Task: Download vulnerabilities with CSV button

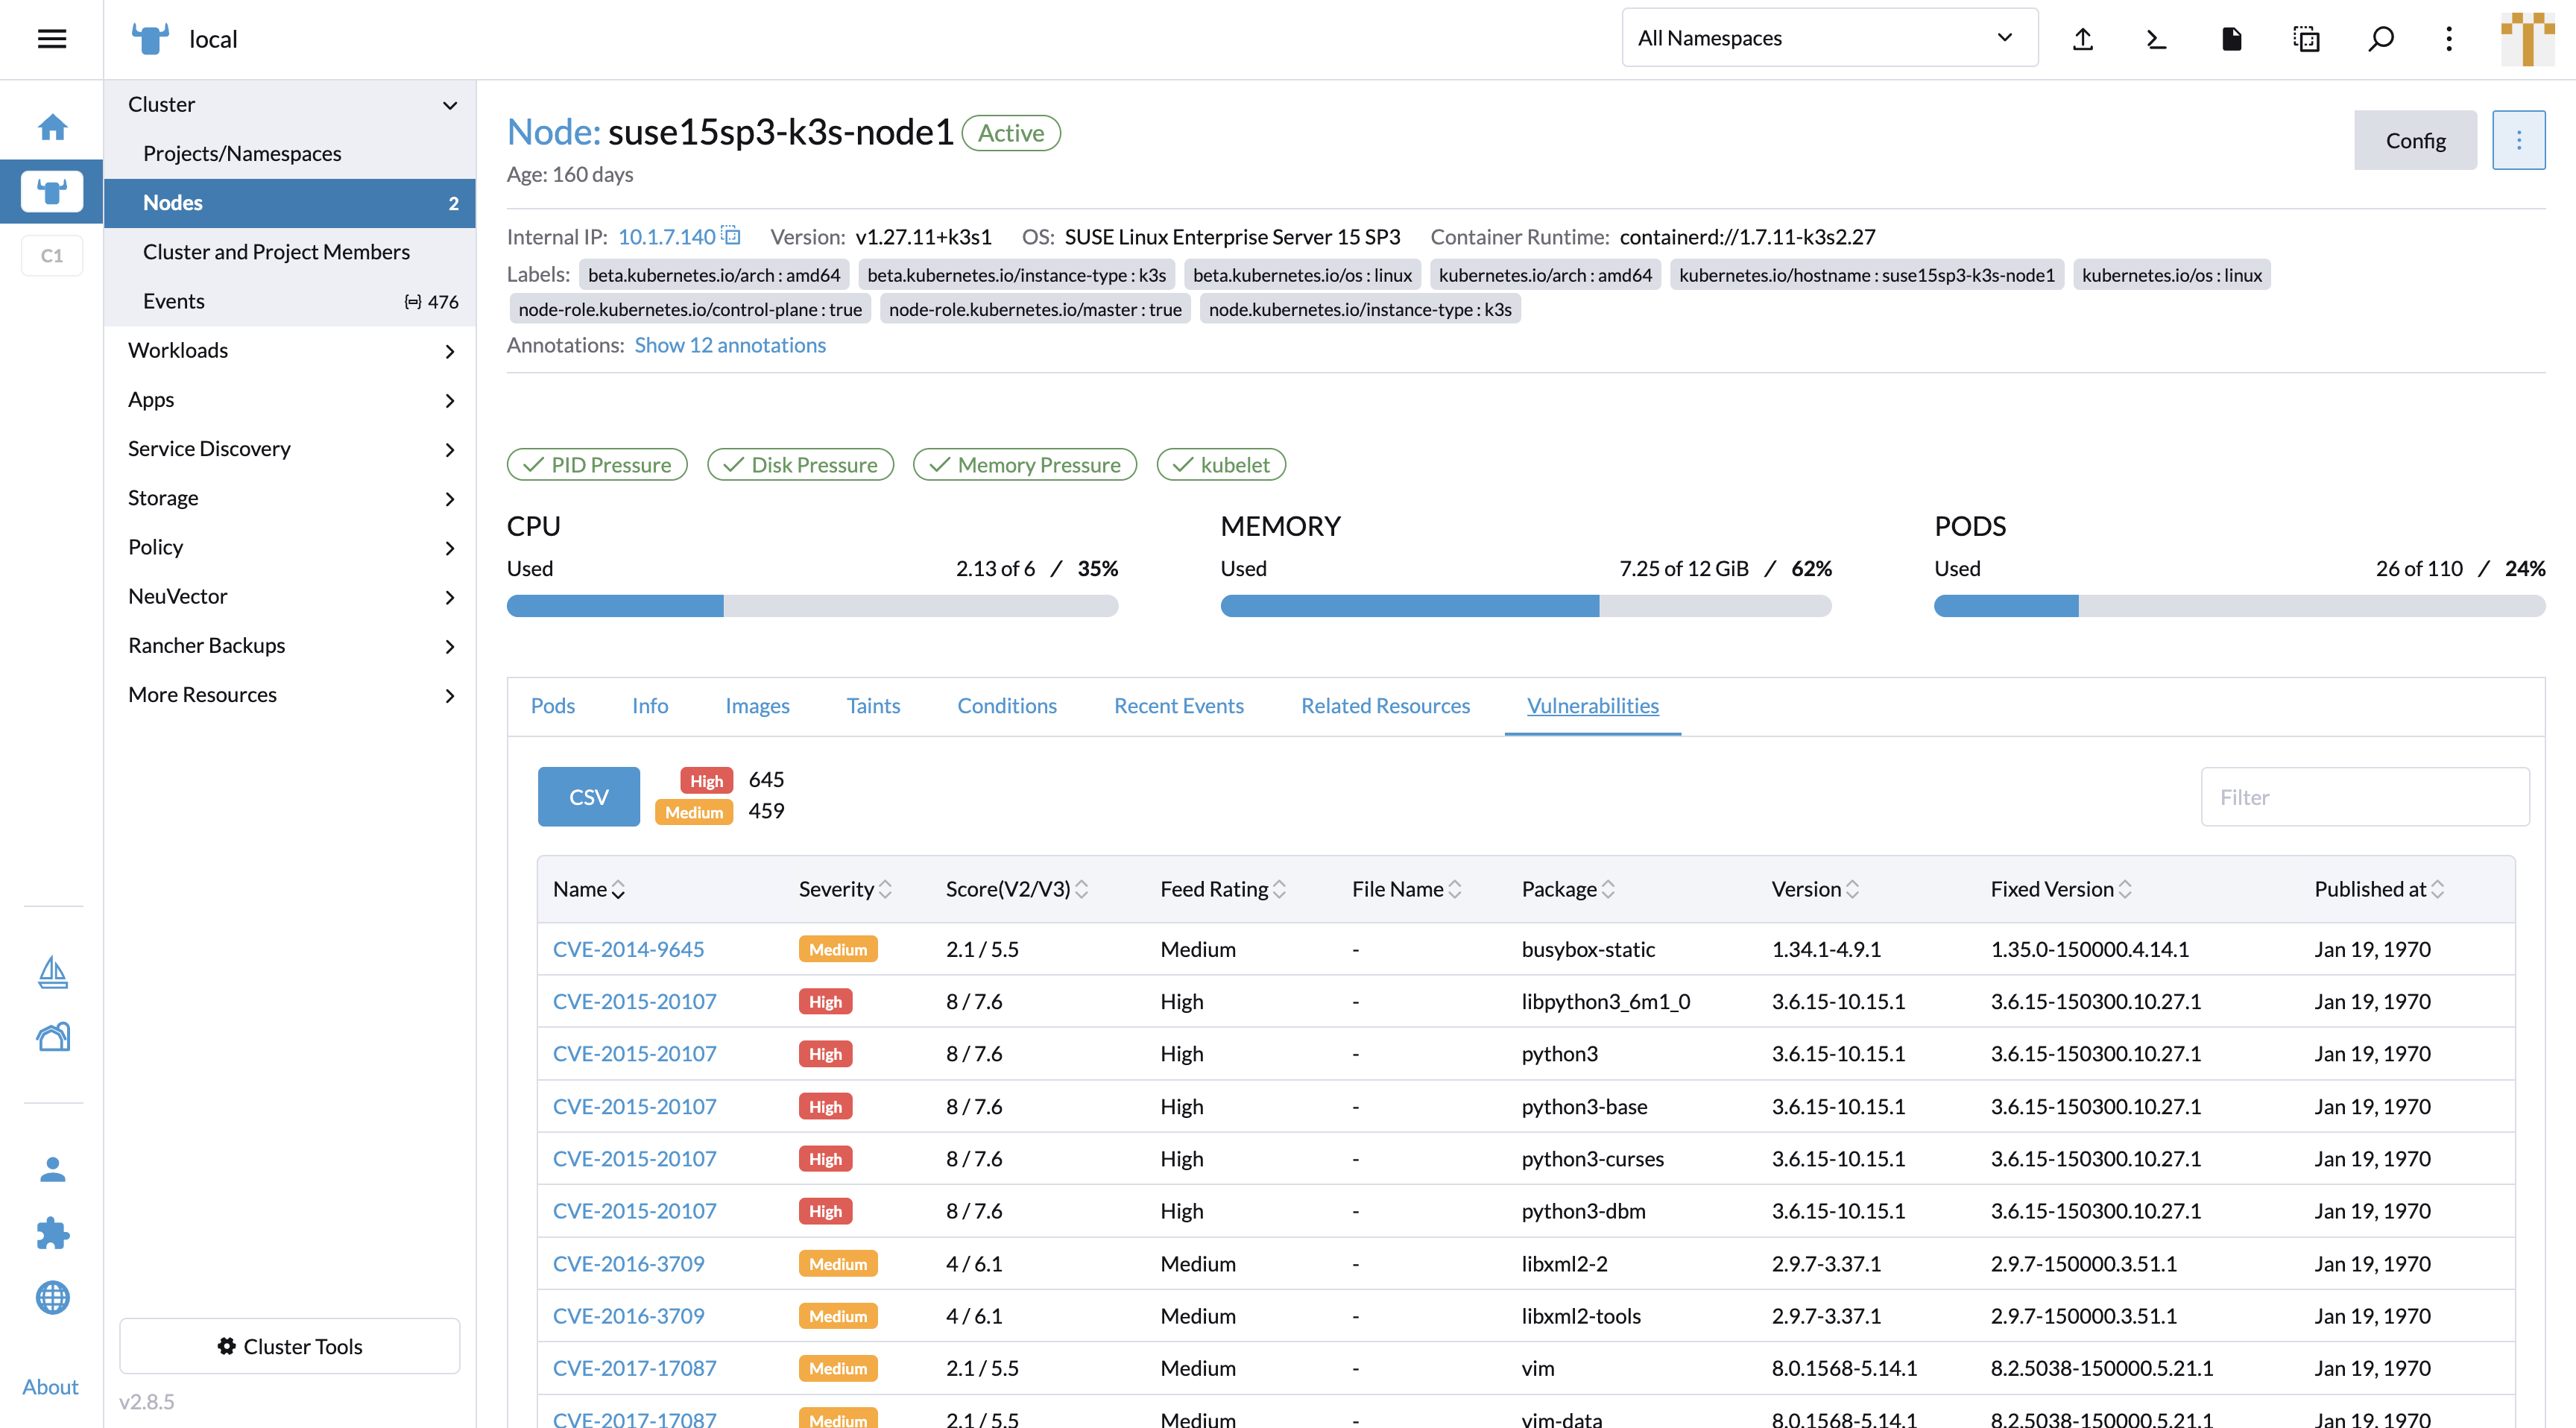Action: pyautogui.click(x=588, y=797)
